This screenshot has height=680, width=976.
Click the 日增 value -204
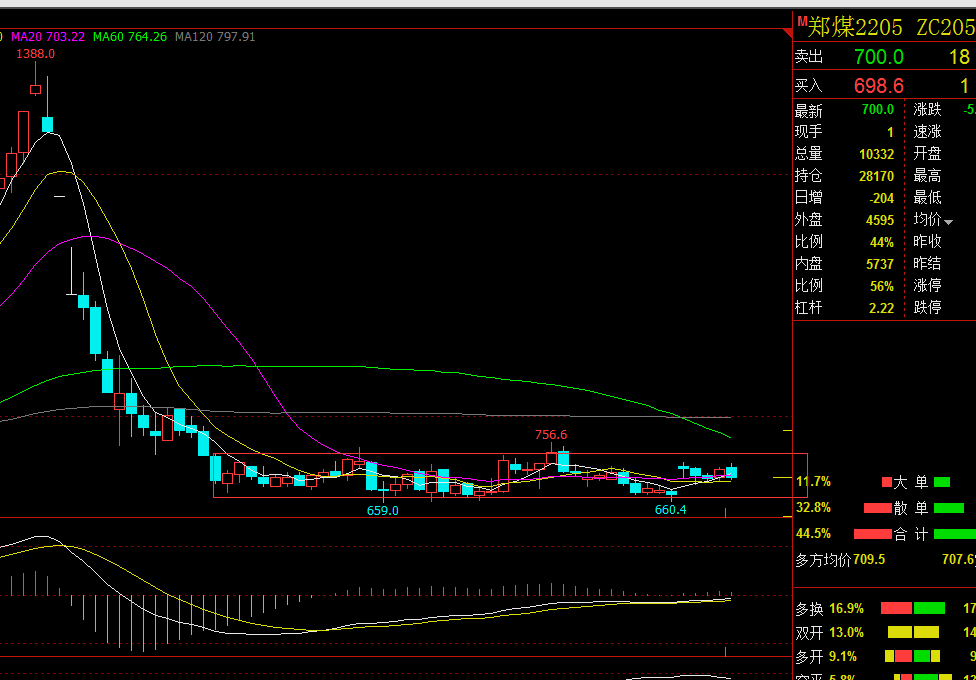(x=881, y=199)
